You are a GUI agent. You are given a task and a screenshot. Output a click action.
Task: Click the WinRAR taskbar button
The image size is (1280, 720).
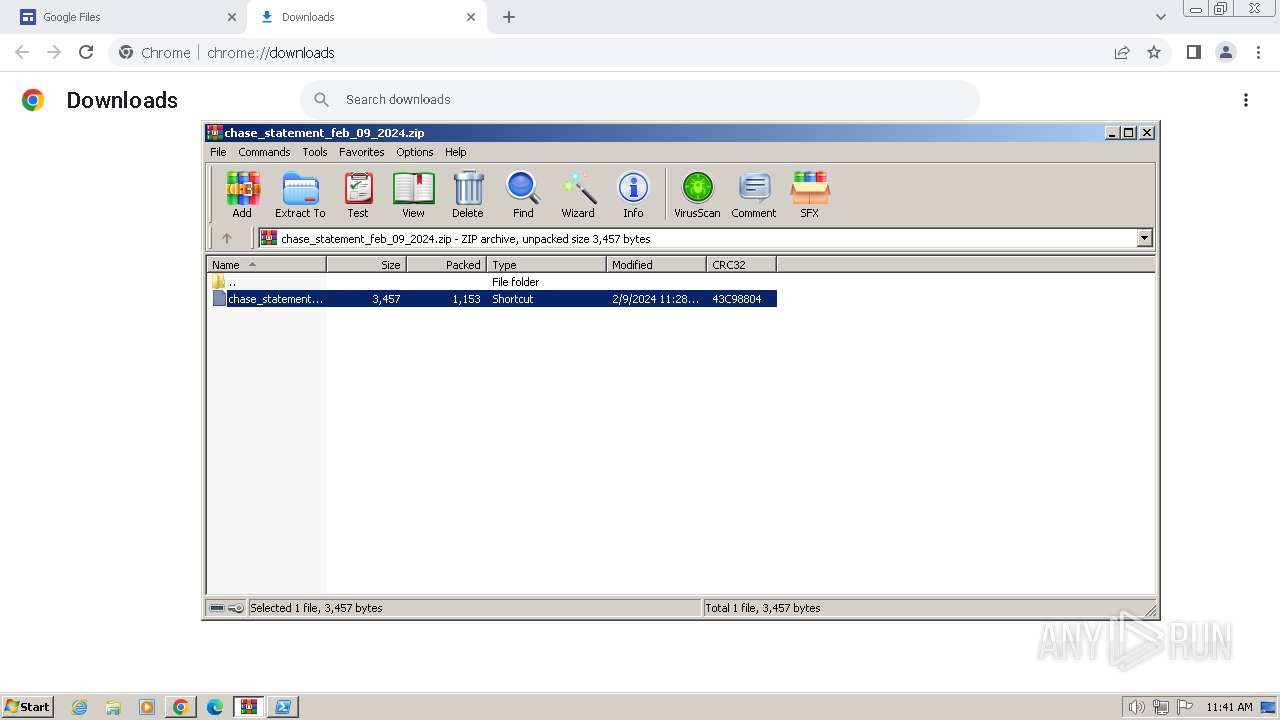[x=249, y=707]
